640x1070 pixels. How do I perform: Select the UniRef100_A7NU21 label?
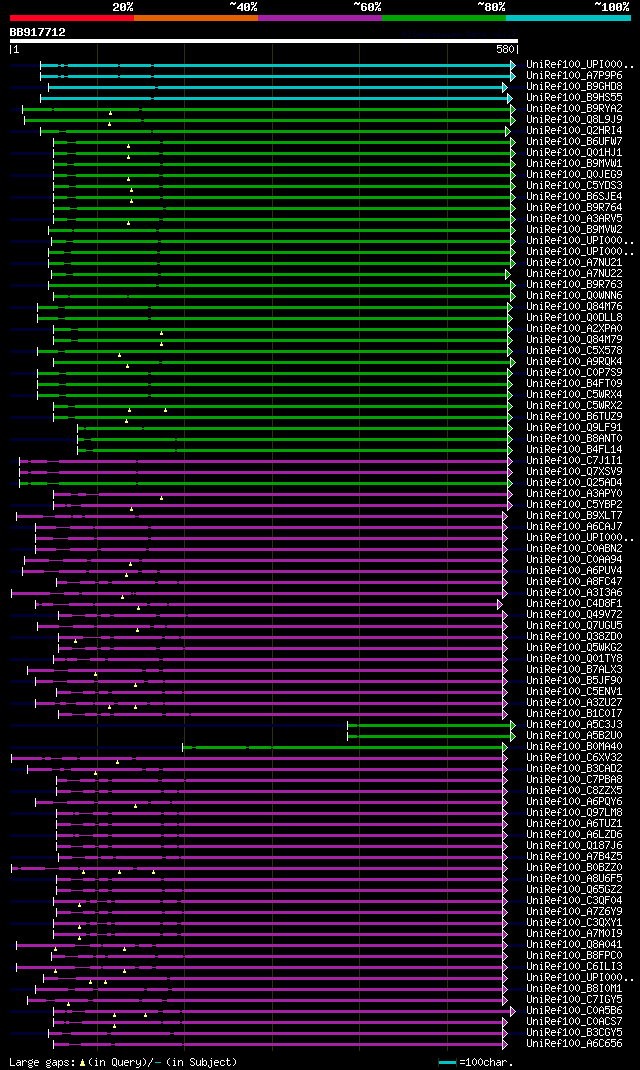click(574, 263)
